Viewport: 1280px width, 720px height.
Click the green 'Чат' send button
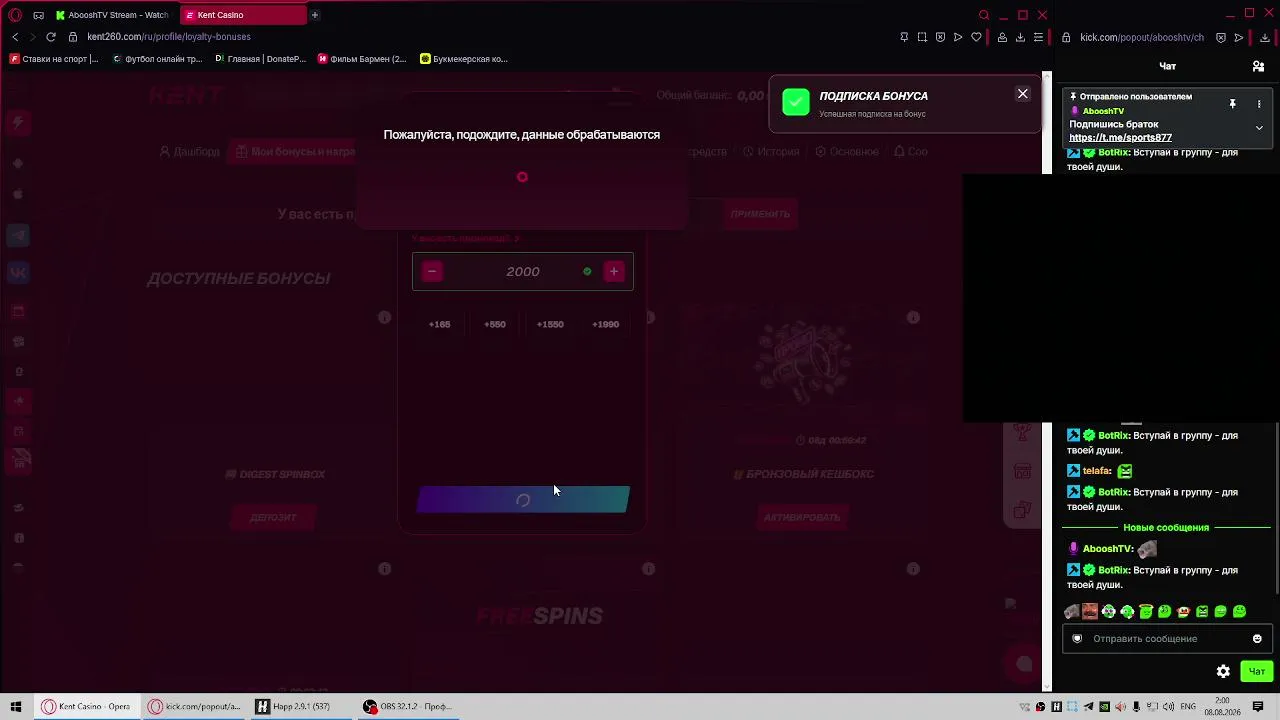[x=1256, y=671]
